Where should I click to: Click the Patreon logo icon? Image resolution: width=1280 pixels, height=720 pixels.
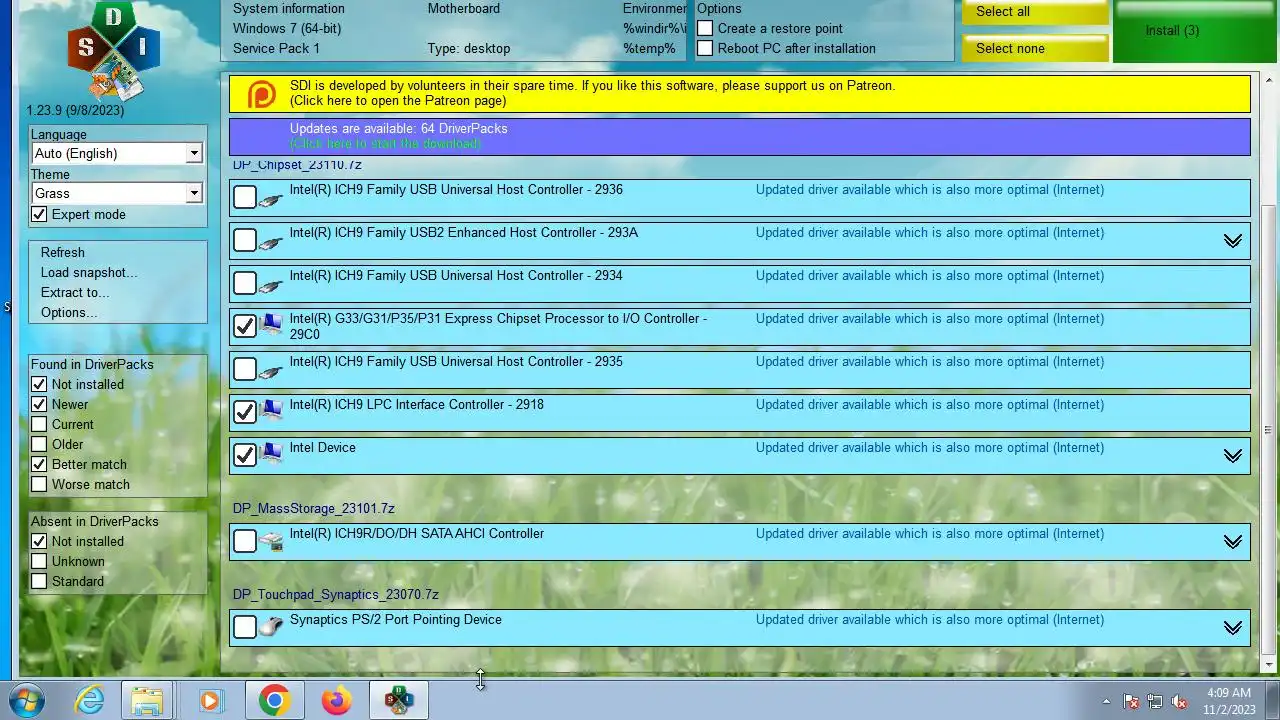click(x=261, y=94)
